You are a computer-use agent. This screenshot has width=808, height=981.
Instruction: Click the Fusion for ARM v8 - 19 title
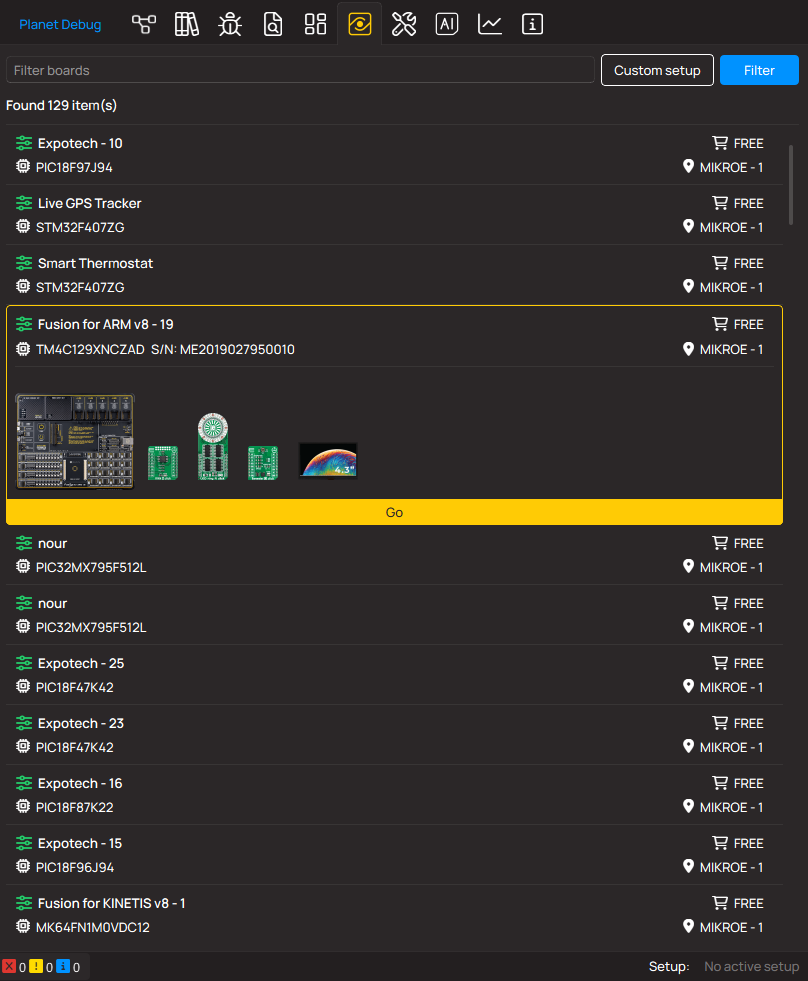pyautogui.click(x=105, y=324)
